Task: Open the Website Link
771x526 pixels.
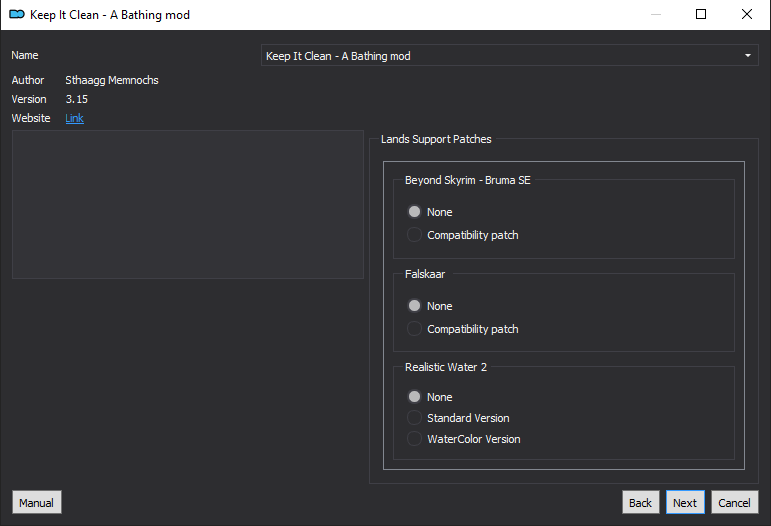Action: coord(74,118)
